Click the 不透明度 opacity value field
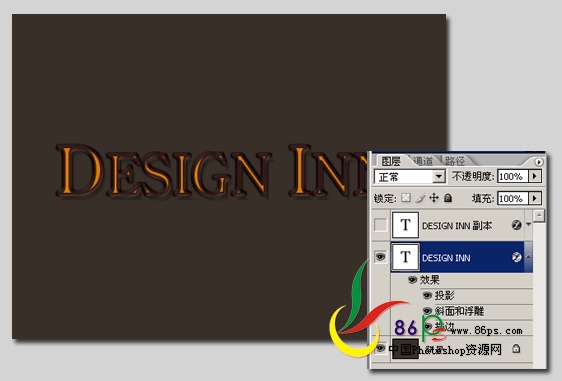Image resolution: width=562 pixels, height=381 pixels. click(513, 176)
